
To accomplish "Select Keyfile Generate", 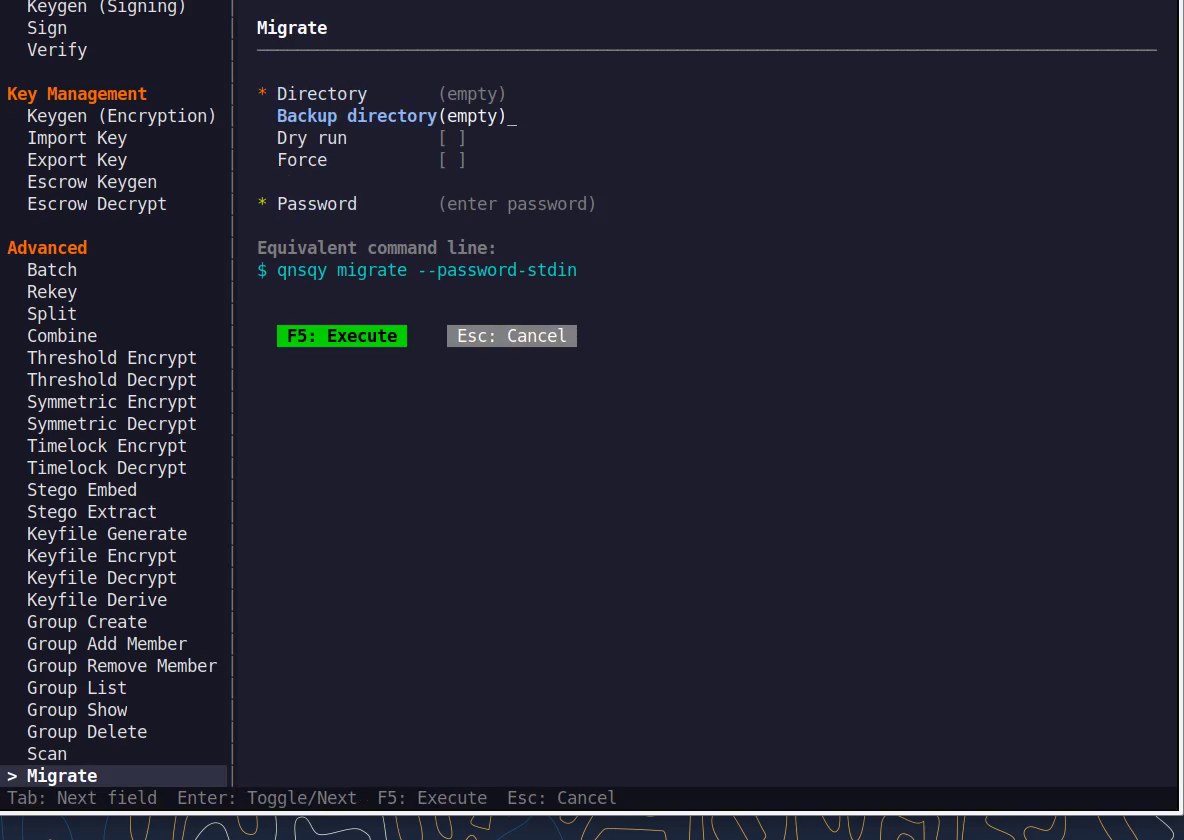I will pyautogui.click(x=107, y=533).
